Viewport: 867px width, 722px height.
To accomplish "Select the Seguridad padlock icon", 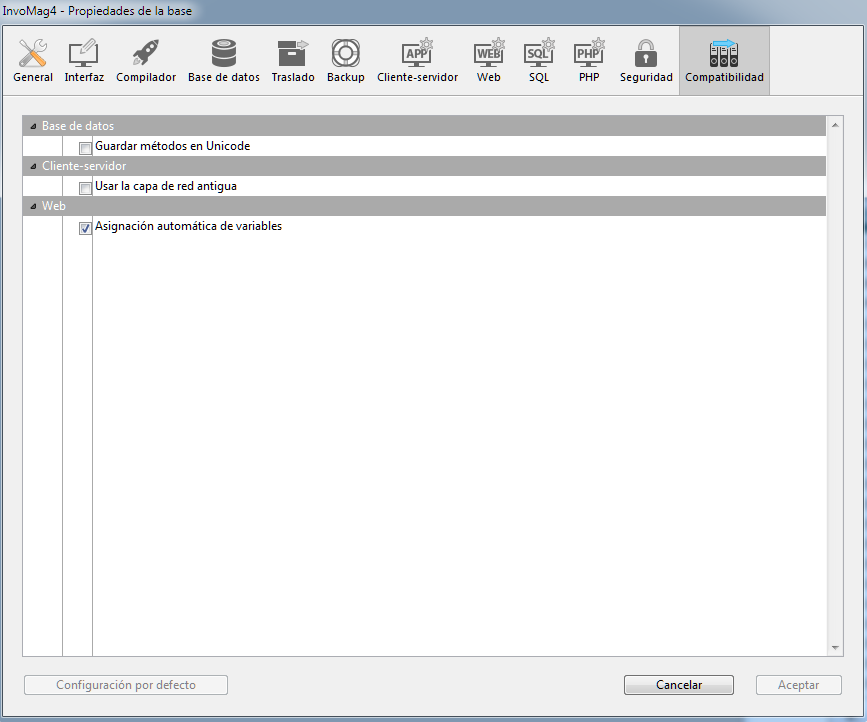I will (x=646, y=53).
